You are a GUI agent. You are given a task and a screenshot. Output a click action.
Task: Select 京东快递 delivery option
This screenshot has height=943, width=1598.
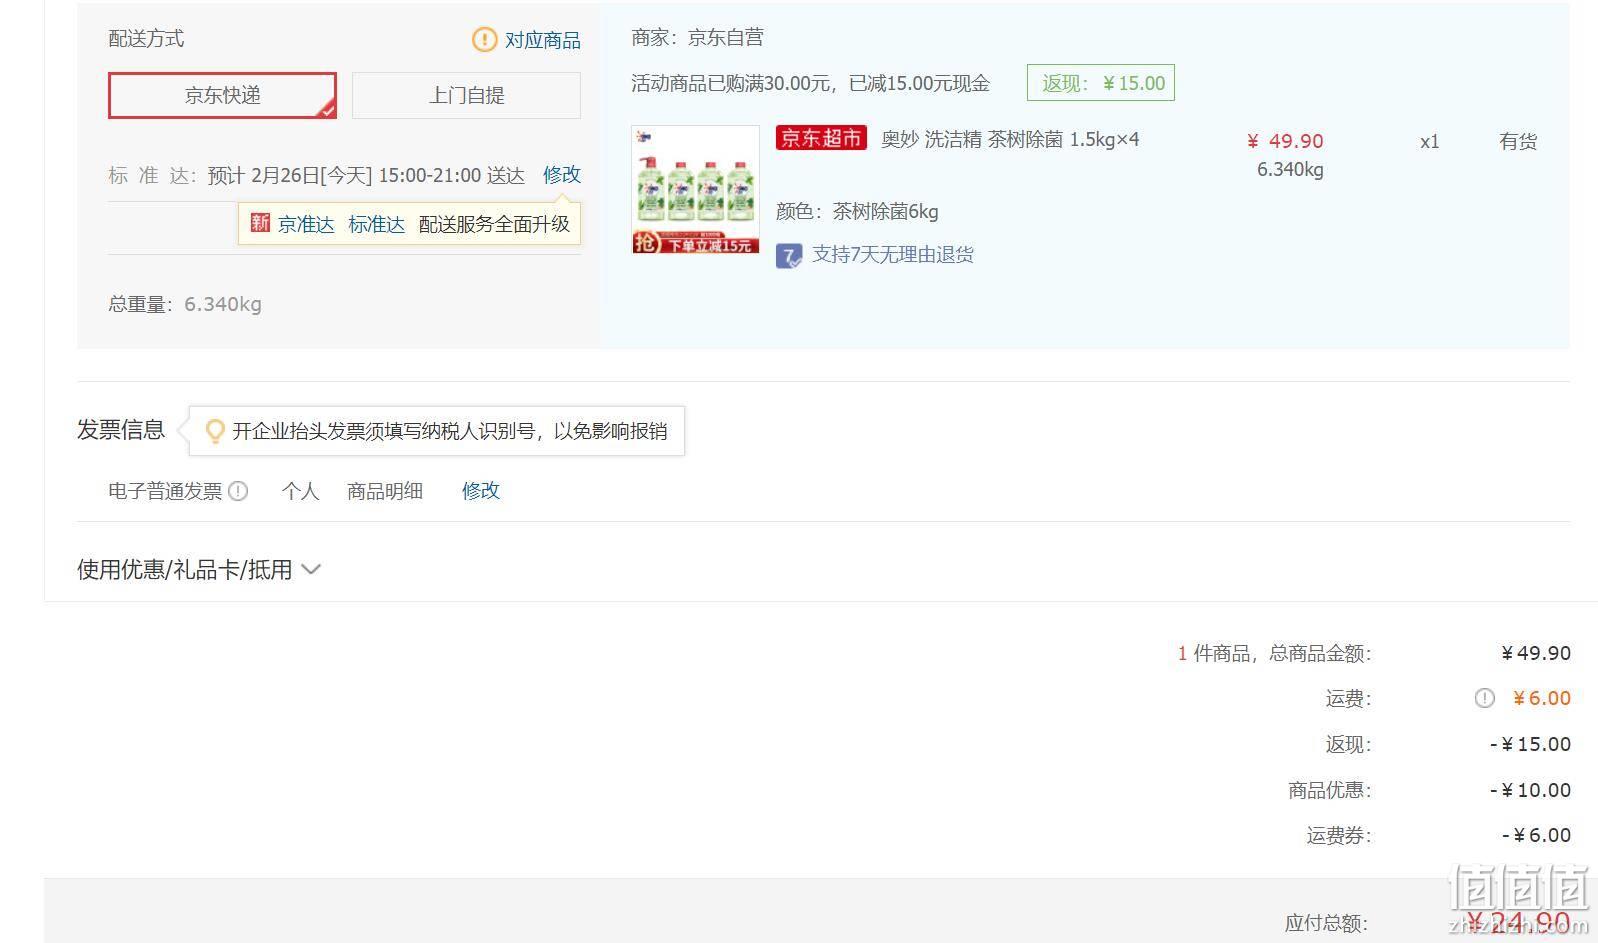[222, 95]
